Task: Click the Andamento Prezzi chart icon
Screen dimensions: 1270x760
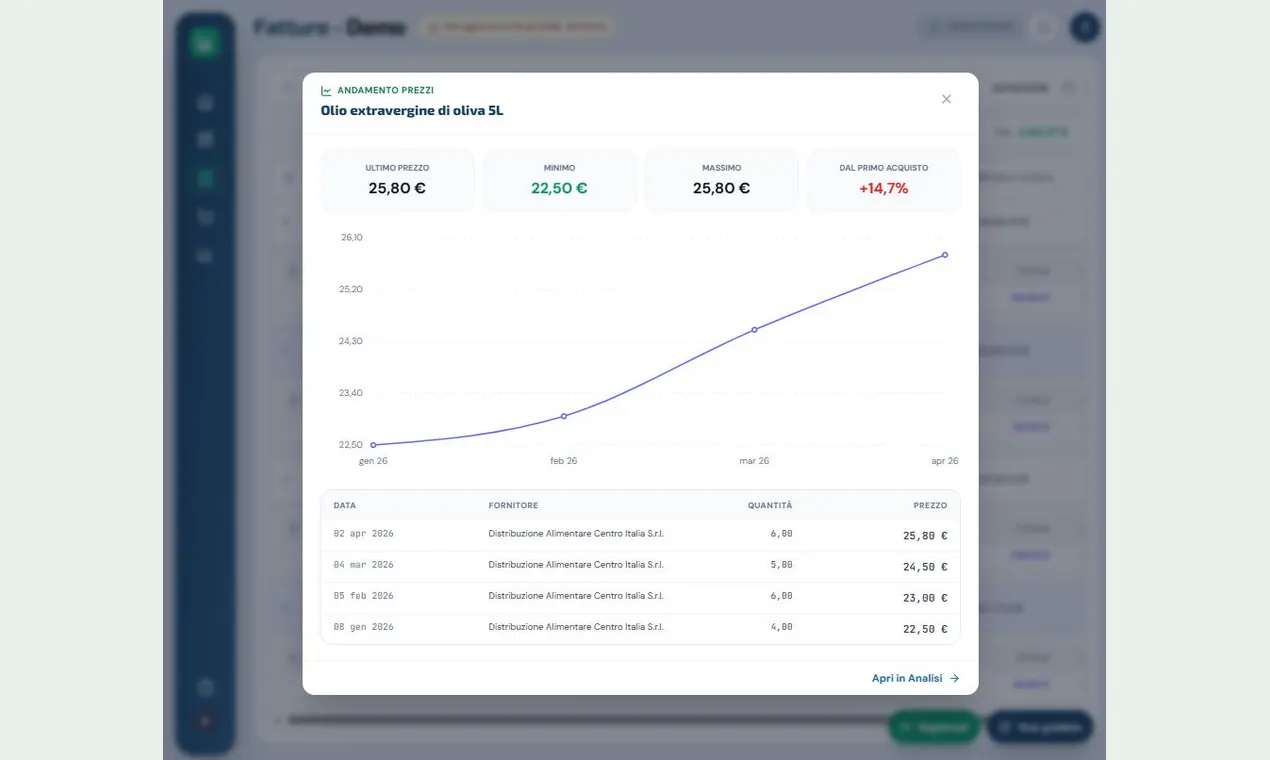Action: pyautogui.click(x=326, y=90)
